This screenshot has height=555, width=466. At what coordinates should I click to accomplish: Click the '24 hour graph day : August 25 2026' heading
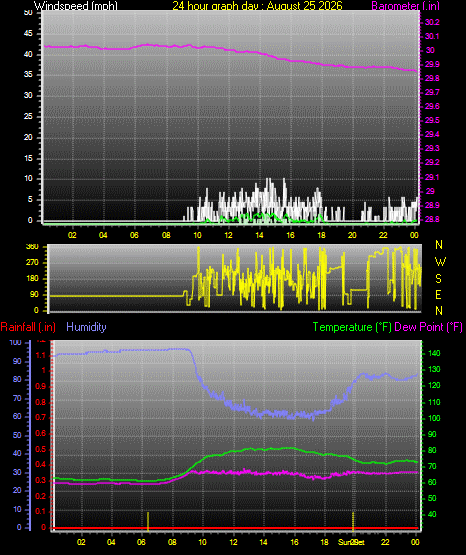[x=257, y=6]
